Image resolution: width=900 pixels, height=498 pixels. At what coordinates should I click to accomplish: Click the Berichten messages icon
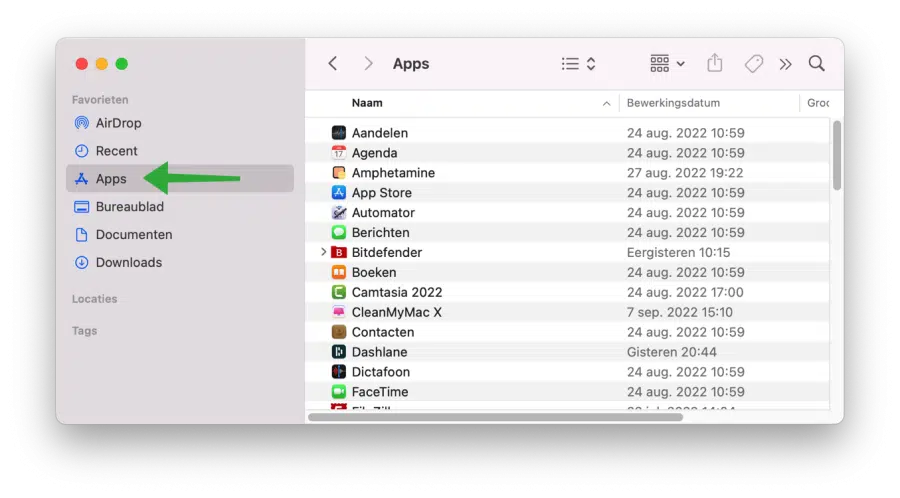point(339,232)
